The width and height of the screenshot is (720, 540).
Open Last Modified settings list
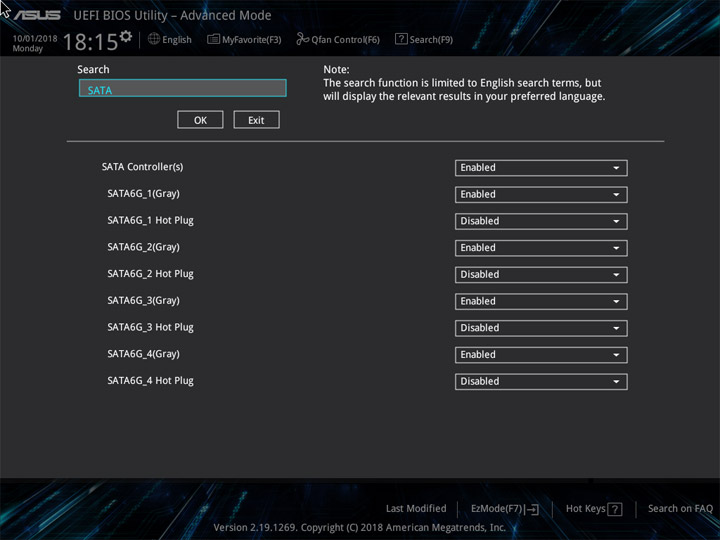tap(416, 508)
